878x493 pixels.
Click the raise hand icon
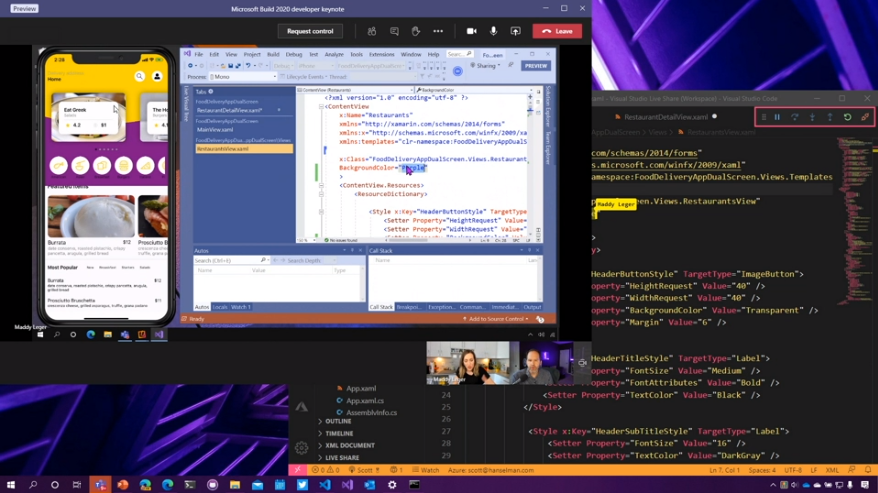[416, 31]
